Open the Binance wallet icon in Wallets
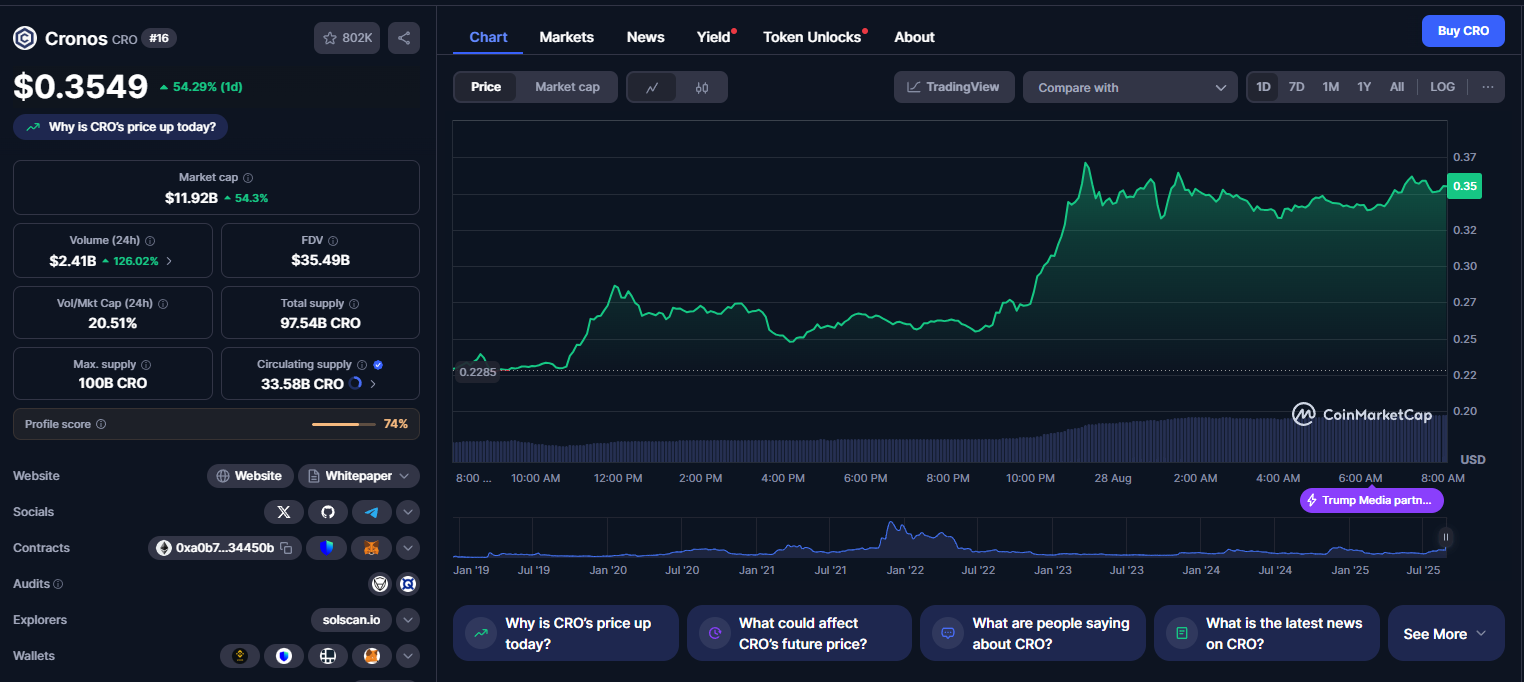 click(x=240, y=656)
